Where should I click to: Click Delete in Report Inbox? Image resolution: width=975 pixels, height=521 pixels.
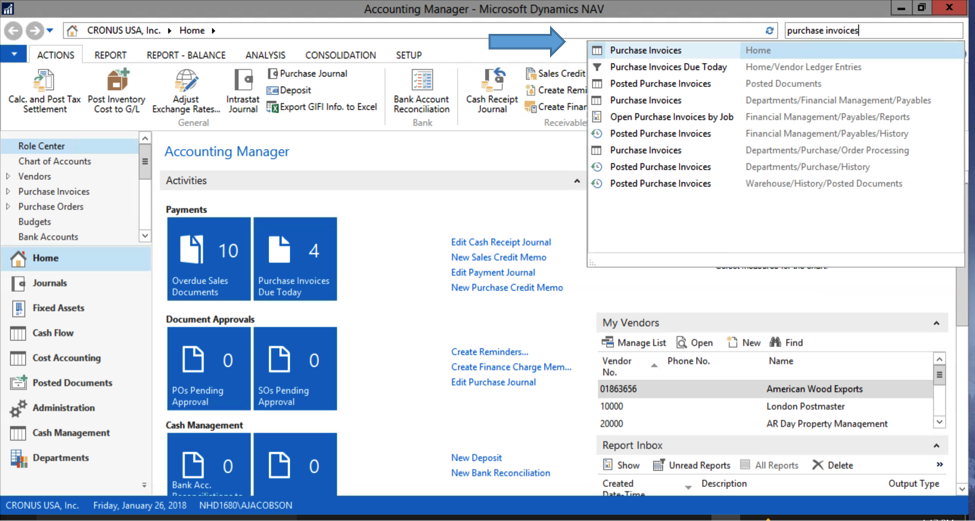pos(833,465)
